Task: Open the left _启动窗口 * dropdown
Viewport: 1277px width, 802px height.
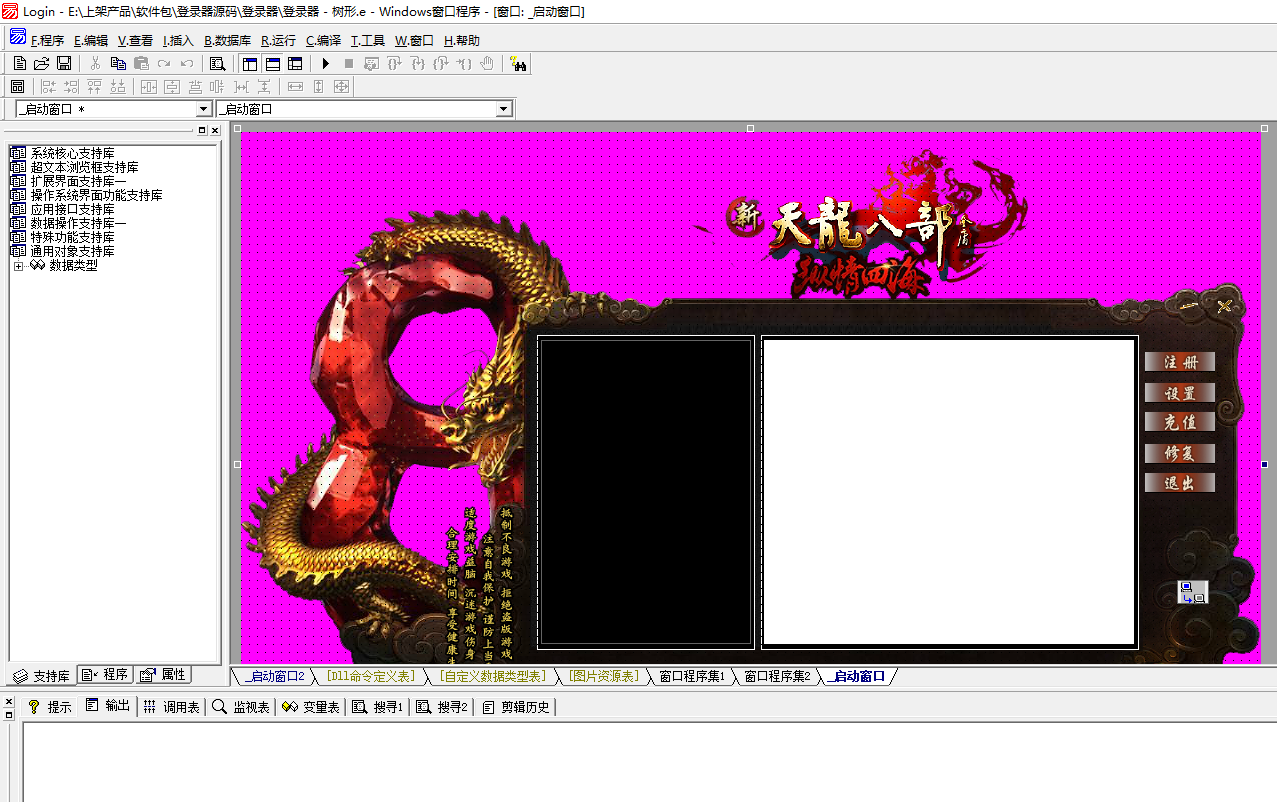Action: (204, 109)
